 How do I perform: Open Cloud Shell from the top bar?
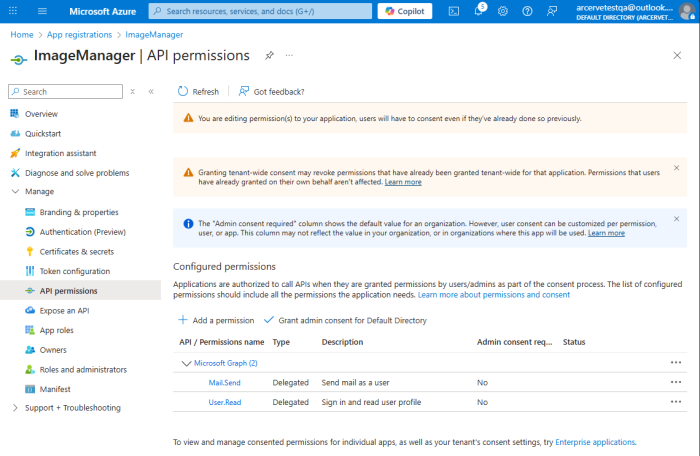coord(454,11)
